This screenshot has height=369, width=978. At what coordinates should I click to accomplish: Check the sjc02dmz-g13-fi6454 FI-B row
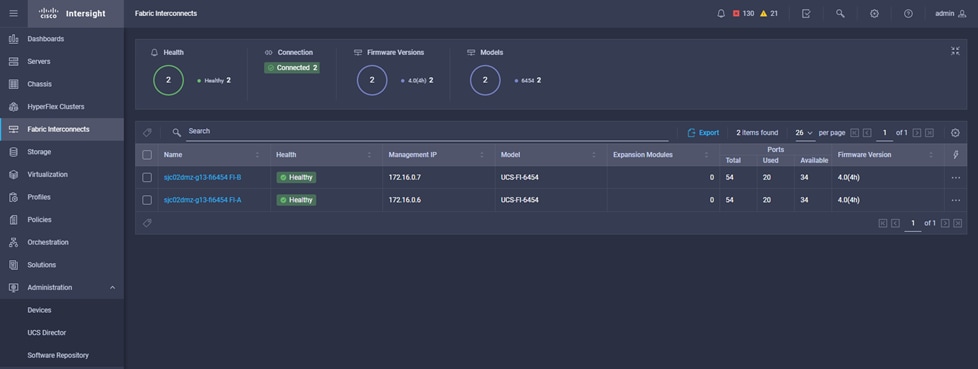pyautogui.click(x=147, y=178)
